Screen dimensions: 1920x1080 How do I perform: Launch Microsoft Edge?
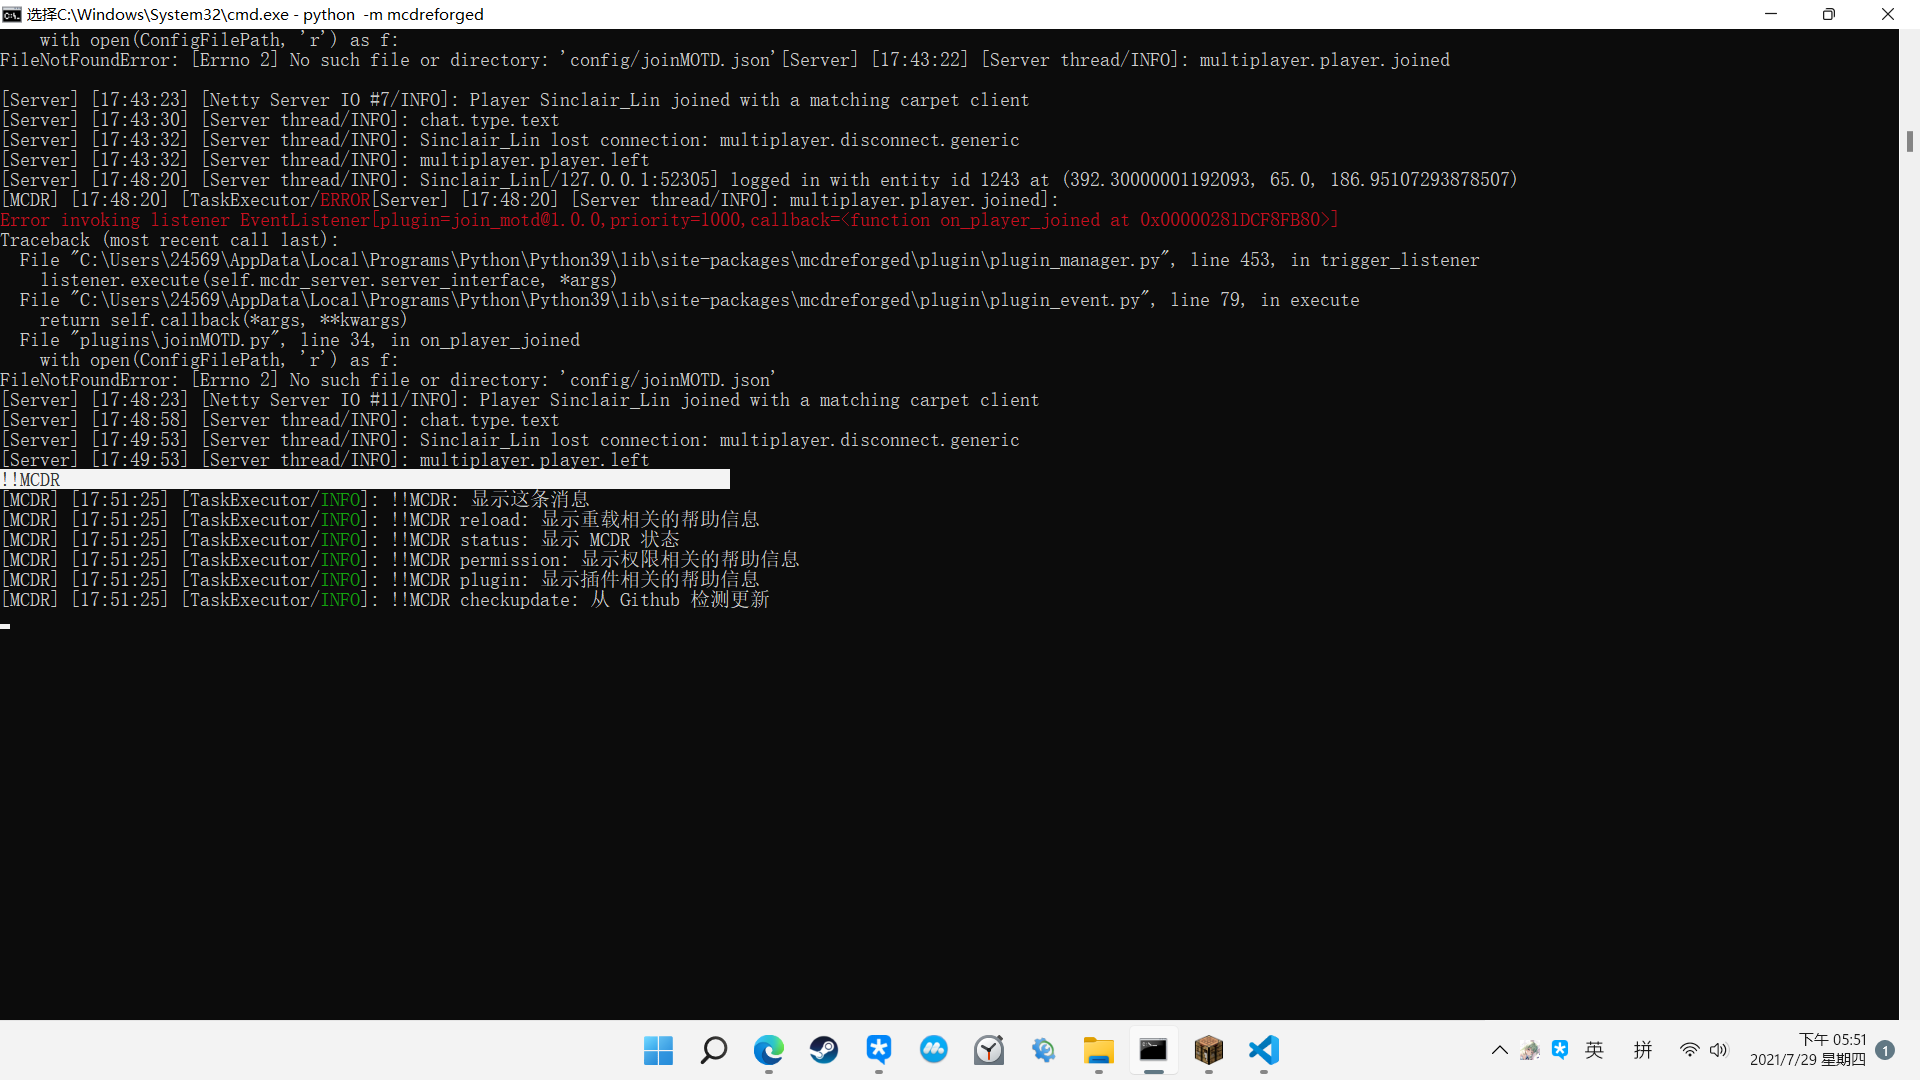point(768,1051)
